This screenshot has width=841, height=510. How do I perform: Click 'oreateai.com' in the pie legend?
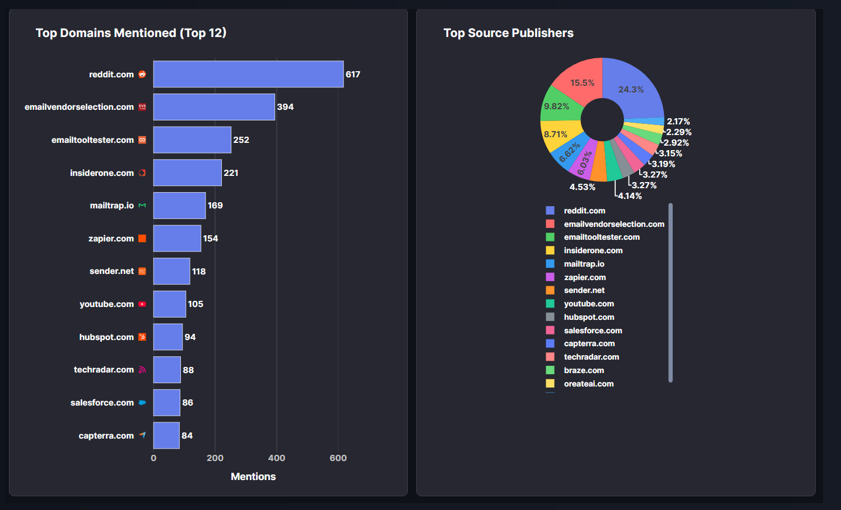(x=588, y=383)
